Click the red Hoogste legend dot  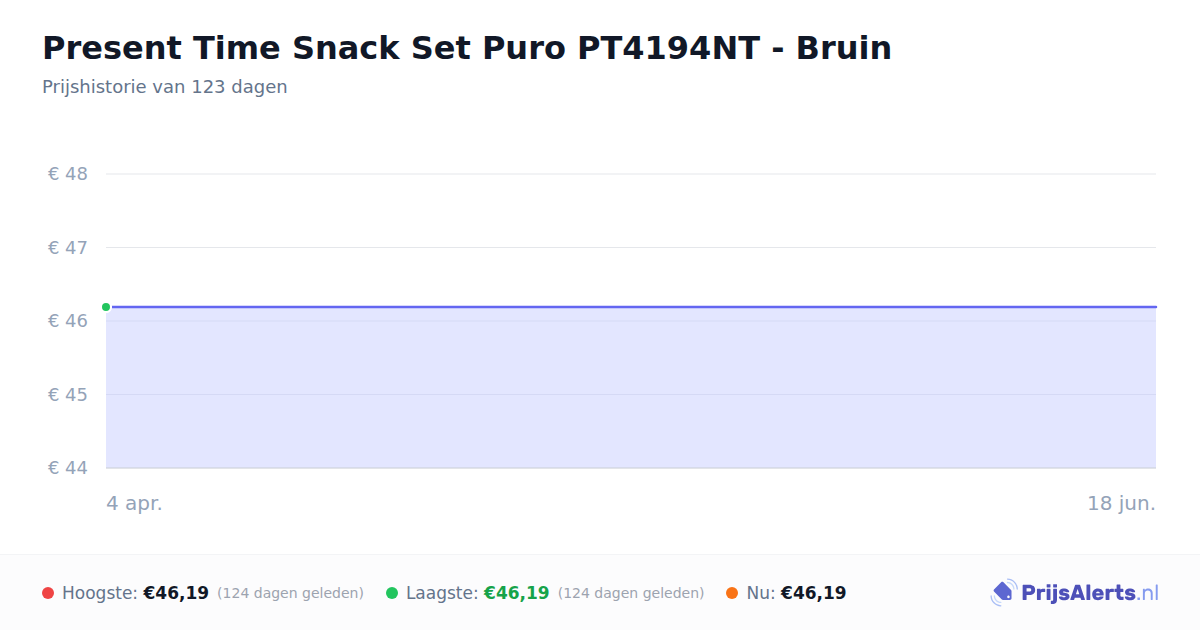(x=48, y=593)
